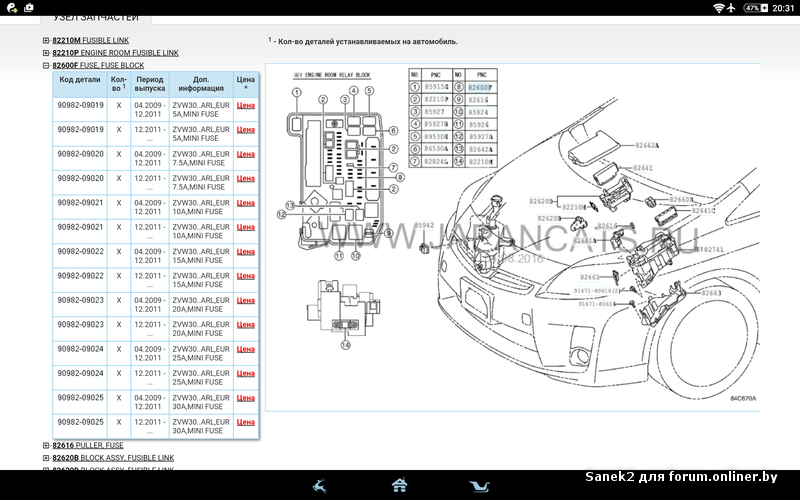Open Цена for 90982-09020 7.5A period 04.2009-12.2011
This screenshot has width=800, height=500.
tap(245, 154)
